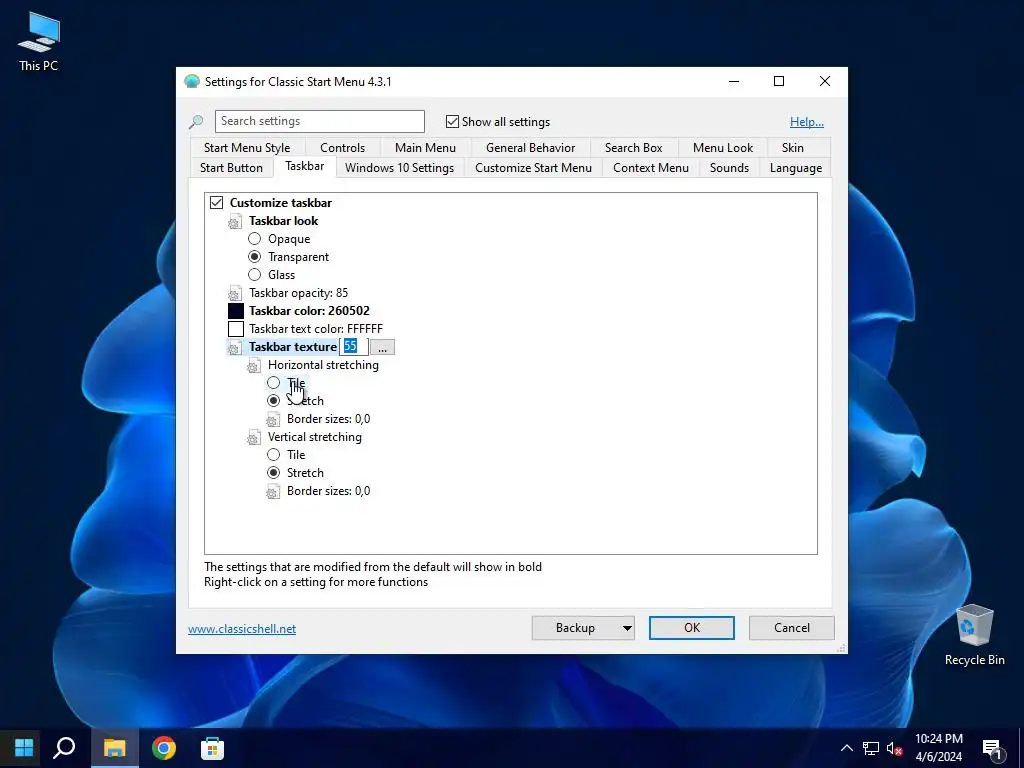Switch to Skin tab
This screenshot has width=1024, height=768.
793,148
